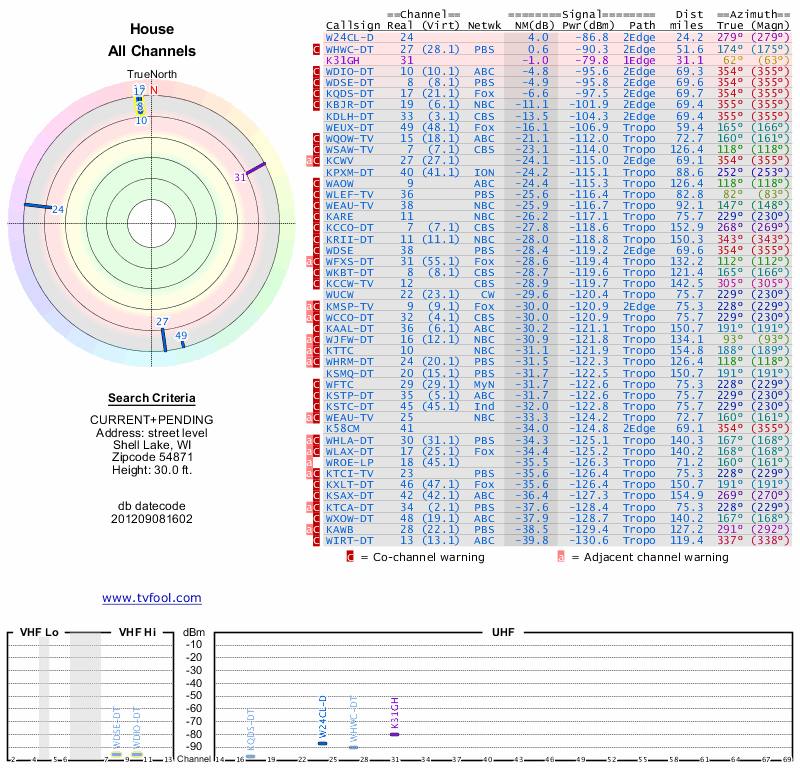Click the C icon beside WLEF-TV
The width and height of the screenshot is (800, 768).
(316, 194)
